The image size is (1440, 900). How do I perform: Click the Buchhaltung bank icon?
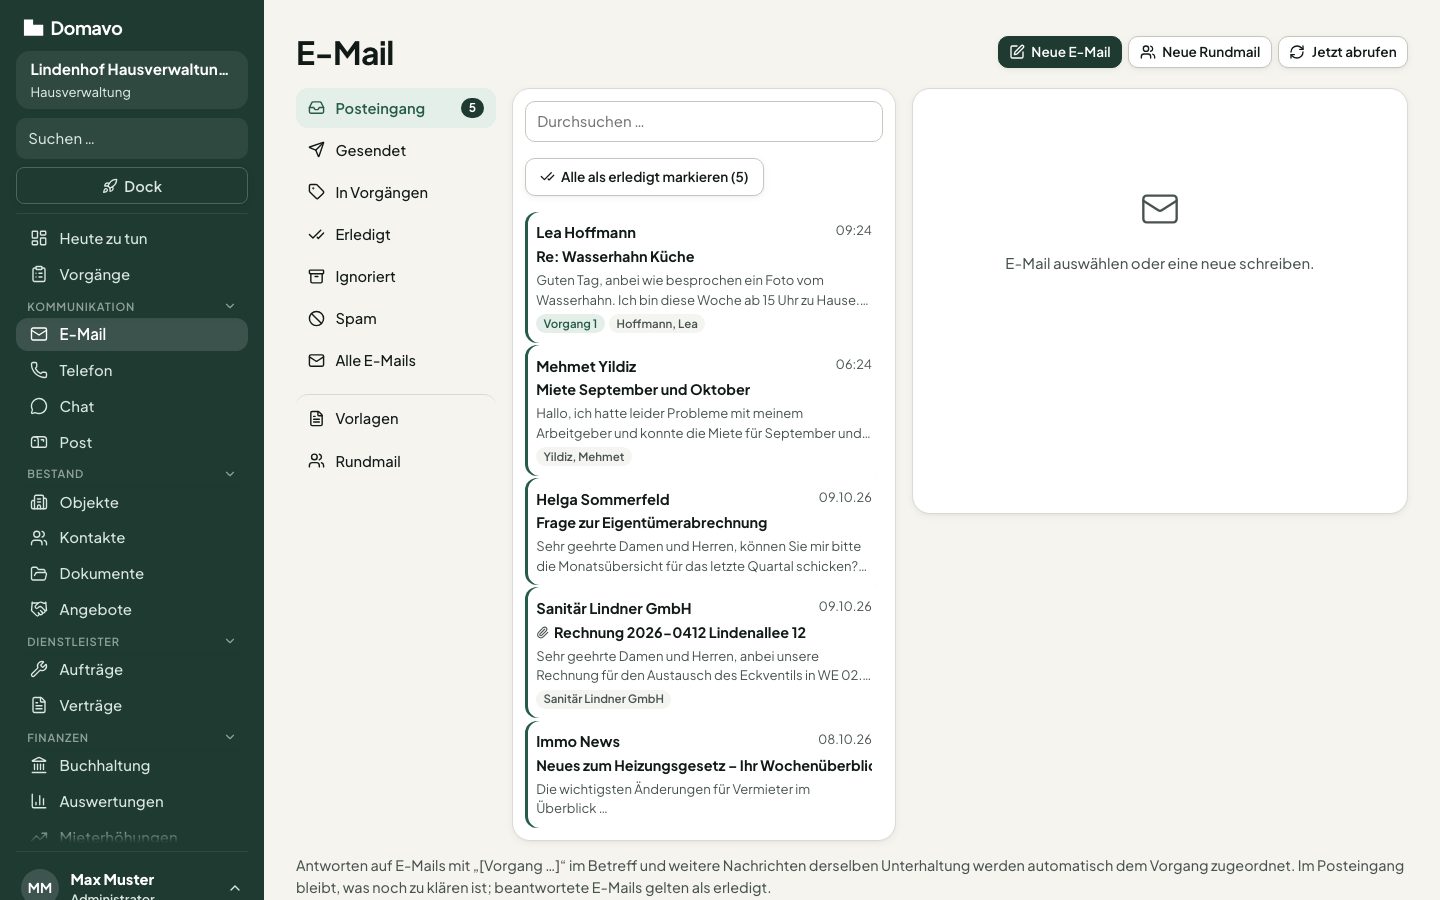[x=39, y=765]
